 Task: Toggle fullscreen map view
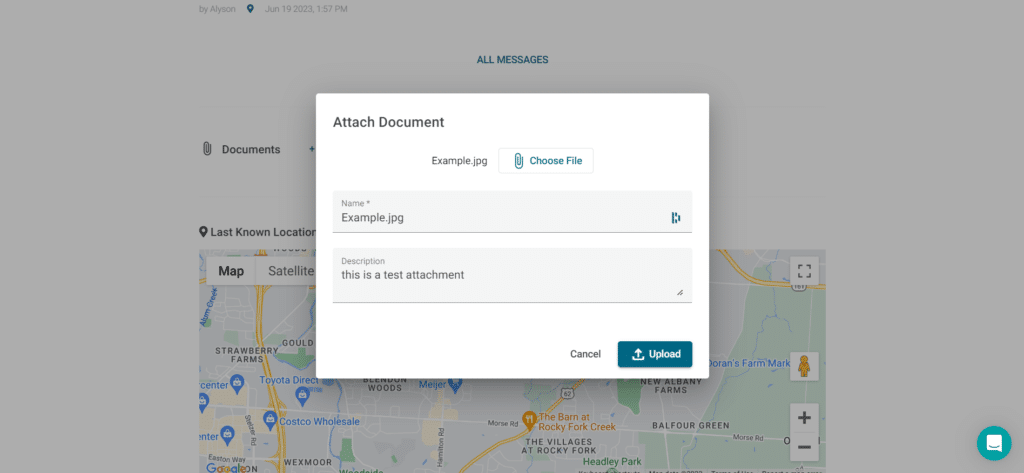click(804, 271)
